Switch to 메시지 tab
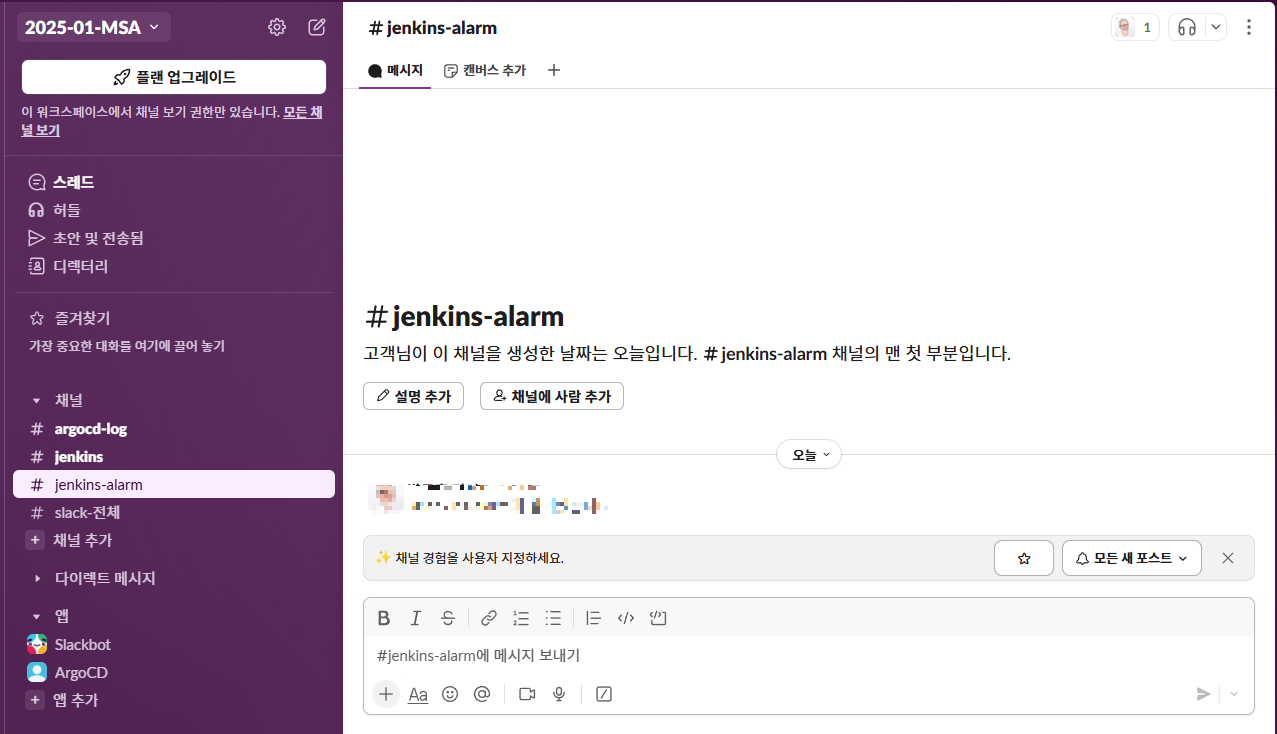The image size is (1277, 734). (396, 70)
